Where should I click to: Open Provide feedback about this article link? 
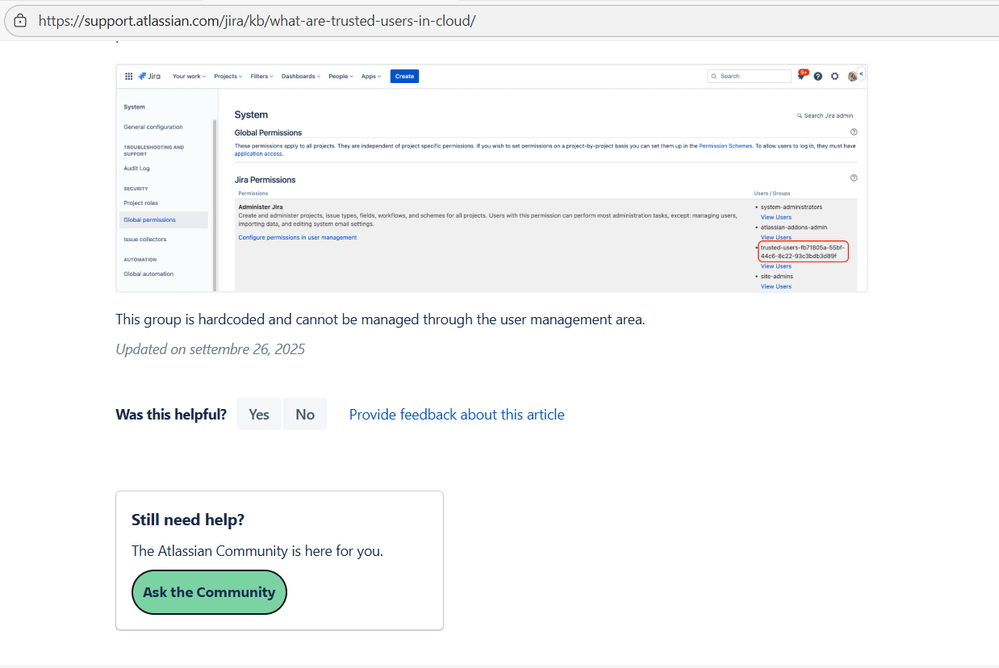[x=457, y=414]
